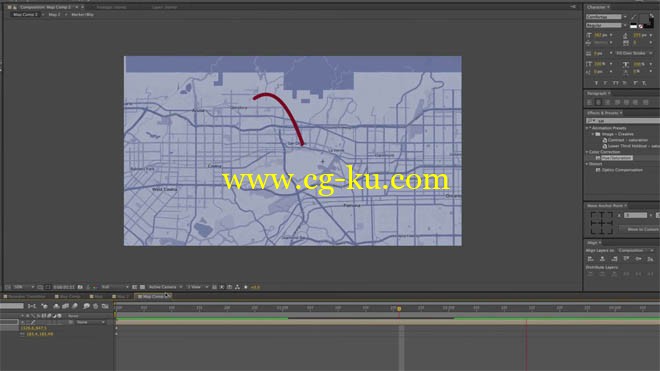The height and width of the screenshot is (371, 660).
Task: Click the Align Bottom icon
Action: coord(650,259)
